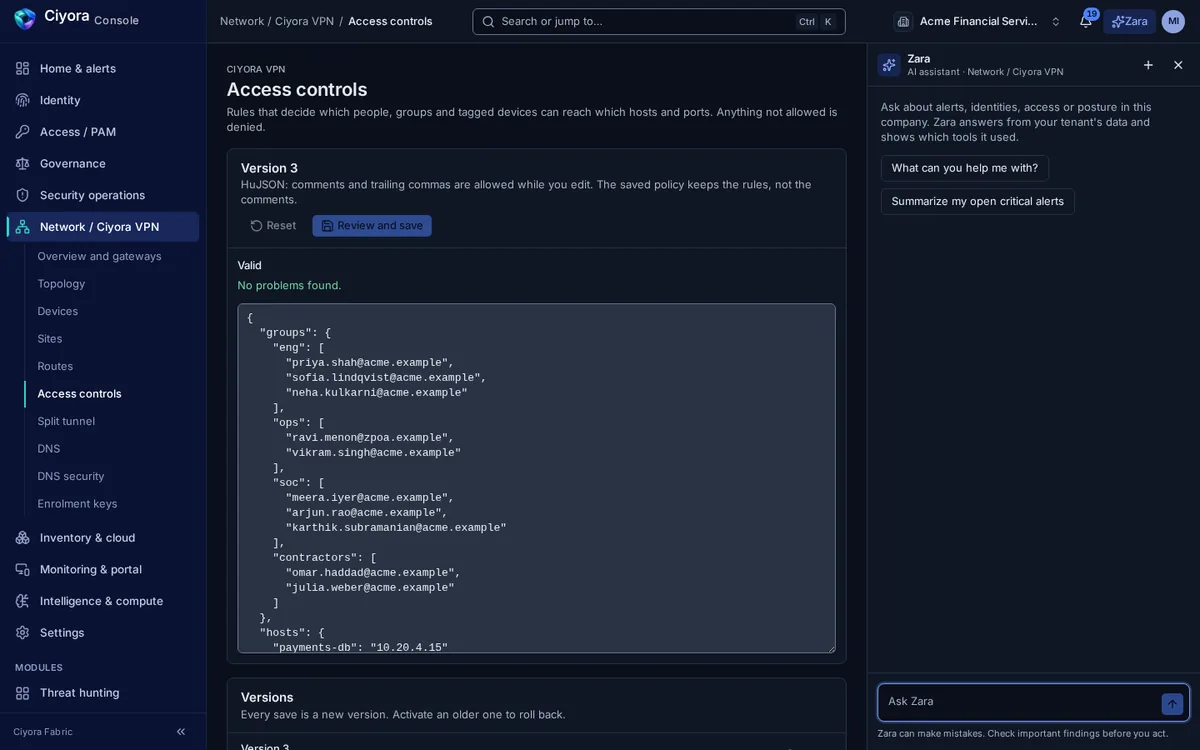Open Split tunnel settings
The image size is (1200, 750).
[111, 421]
